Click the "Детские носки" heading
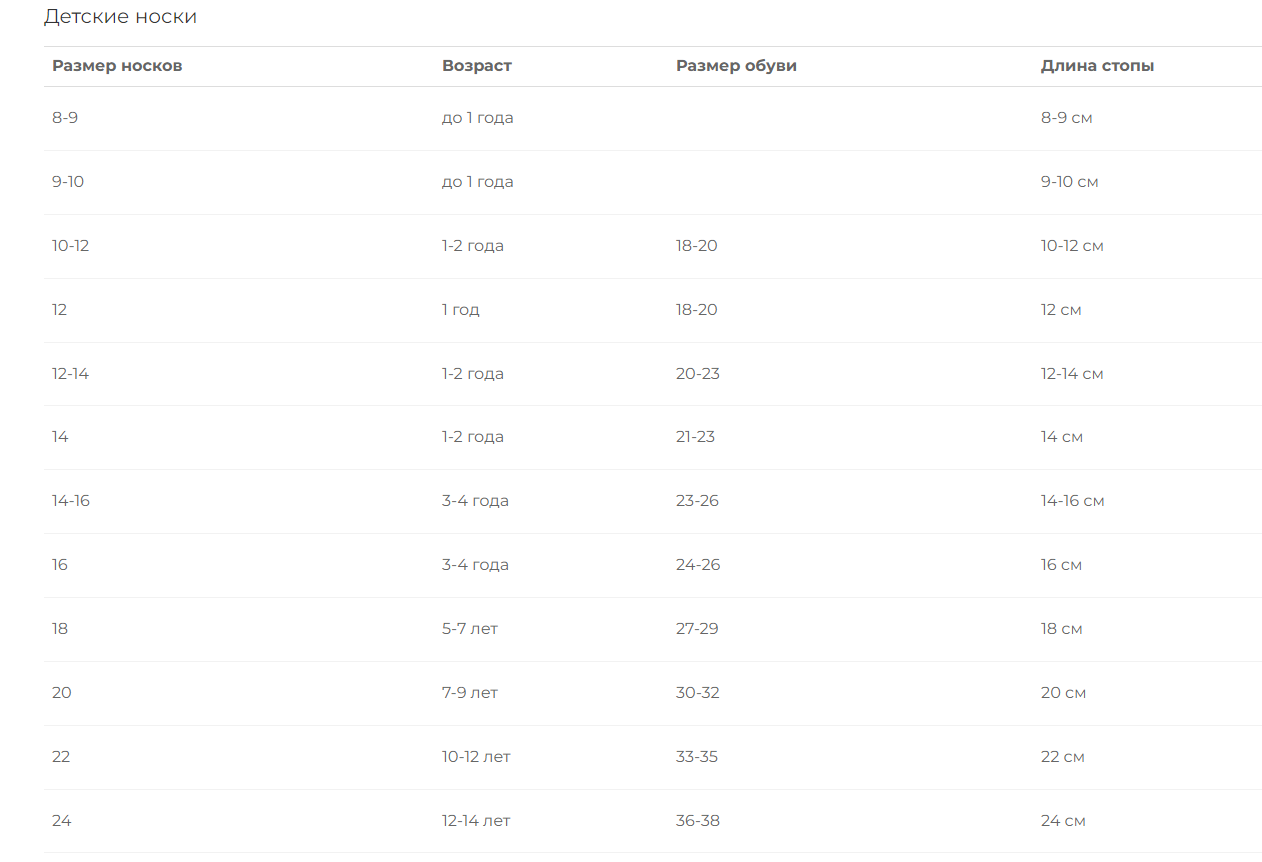The width and height of the screenshot is (1262, 862). pyautogui.click(x=120, y=17)
